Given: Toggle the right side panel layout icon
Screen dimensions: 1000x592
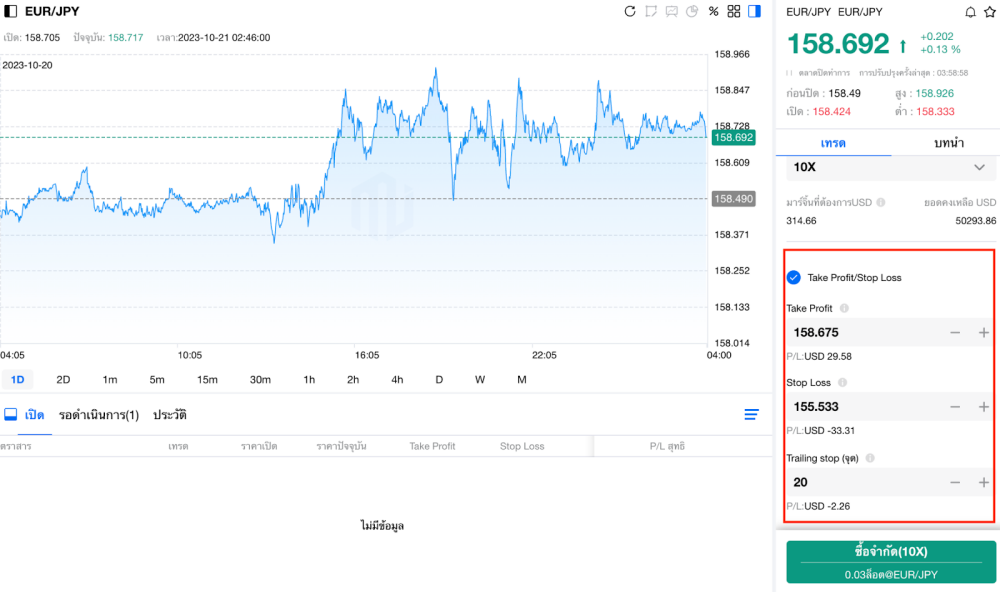Looking at the screenshot, I should pyautogui.click(x=754, y=12).
